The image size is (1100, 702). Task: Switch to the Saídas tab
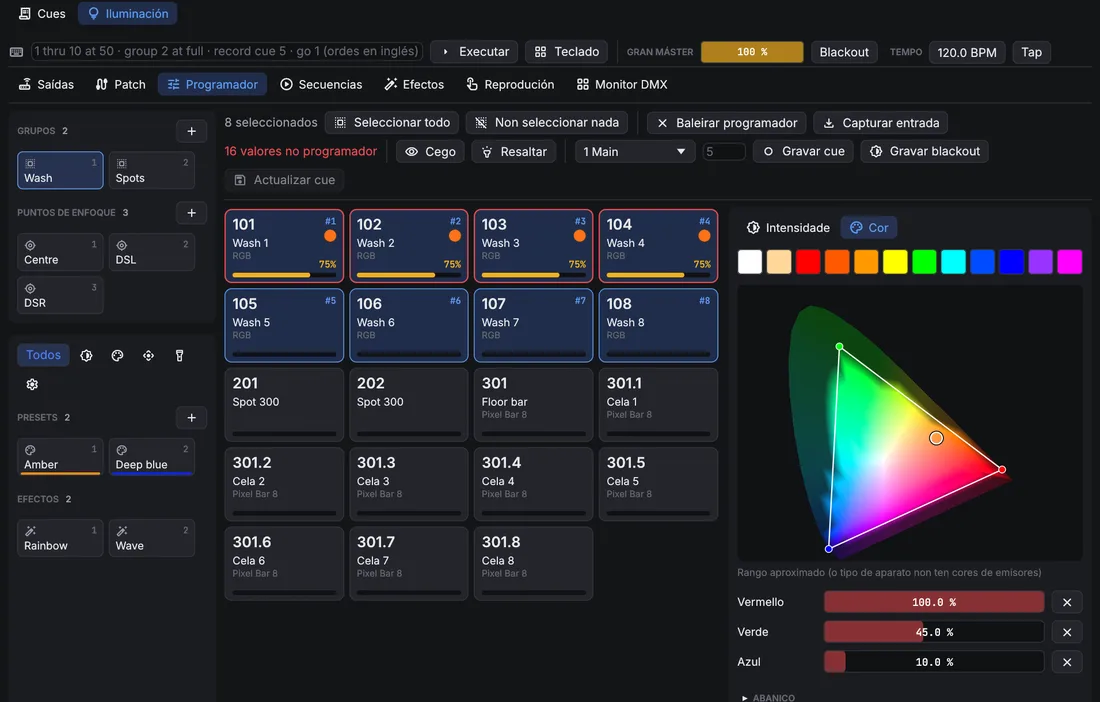pyautogui.click(x=46, y=84)
